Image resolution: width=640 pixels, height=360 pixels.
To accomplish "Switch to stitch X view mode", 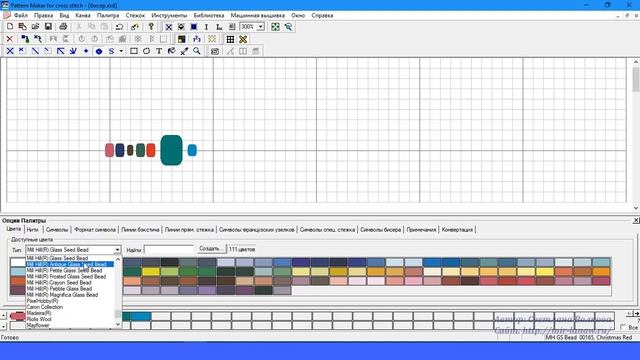I will tap(169, 27).
